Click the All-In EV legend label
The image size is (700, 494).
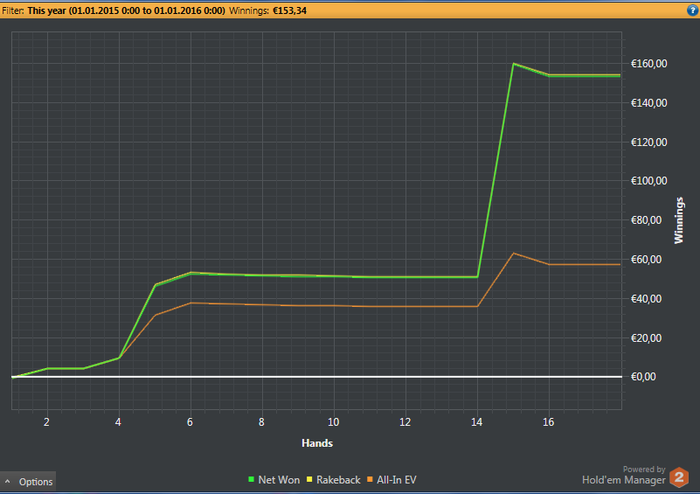396,480
